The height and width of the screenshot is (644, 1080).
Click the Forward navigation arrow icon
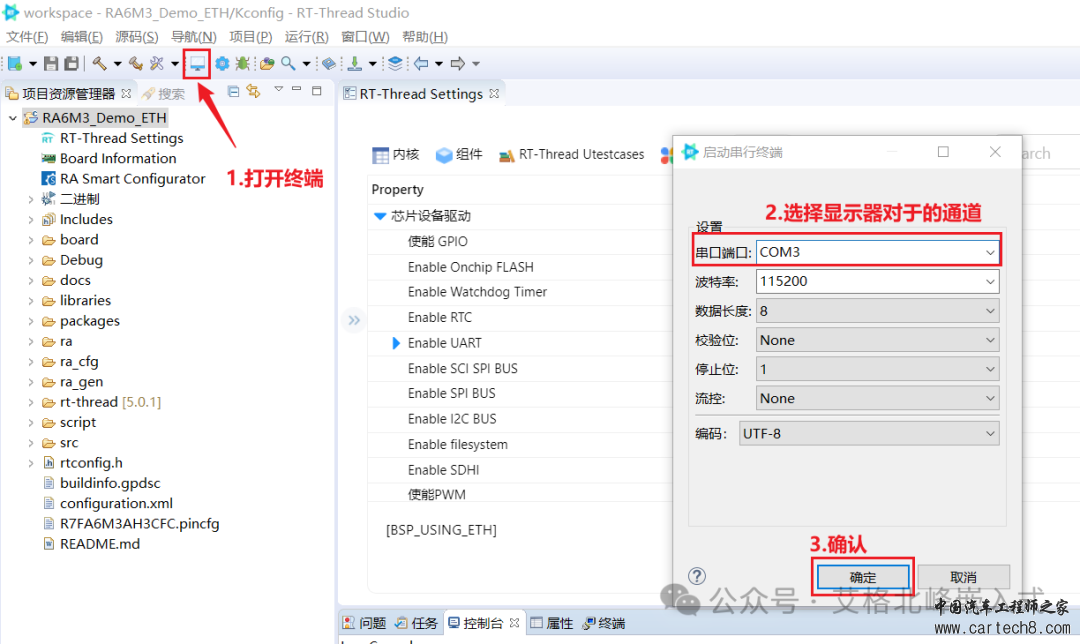pos(457,63)
